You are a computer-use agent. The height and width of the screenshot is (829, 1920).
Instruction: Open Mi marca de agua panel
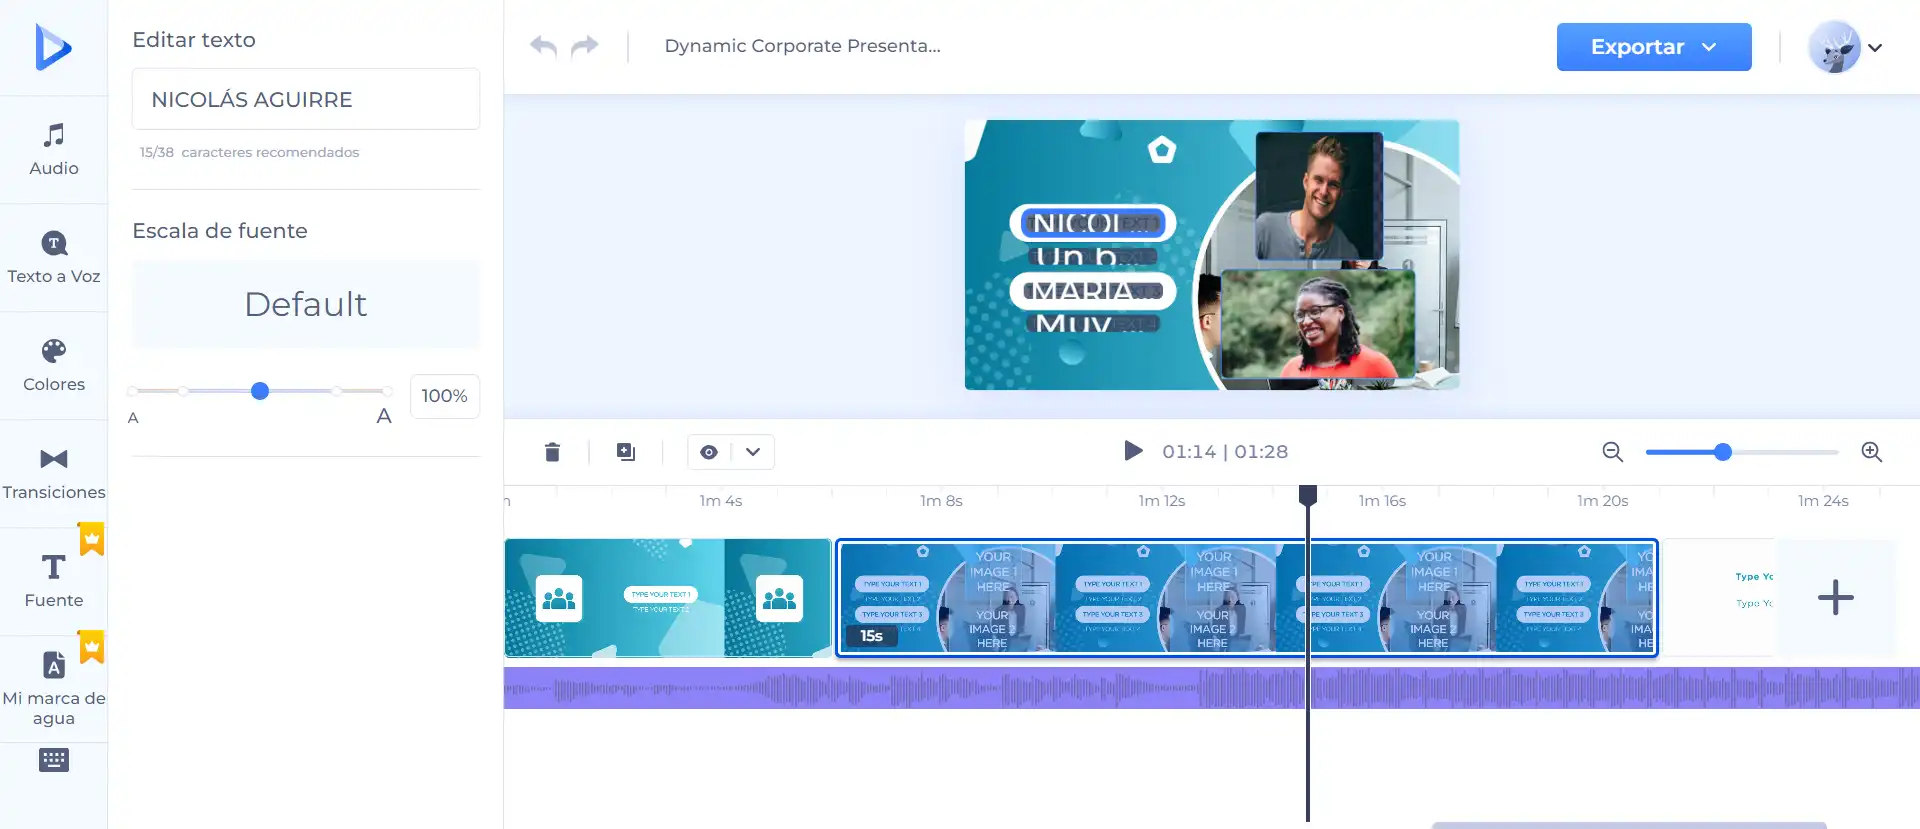(x=54, y=690)
